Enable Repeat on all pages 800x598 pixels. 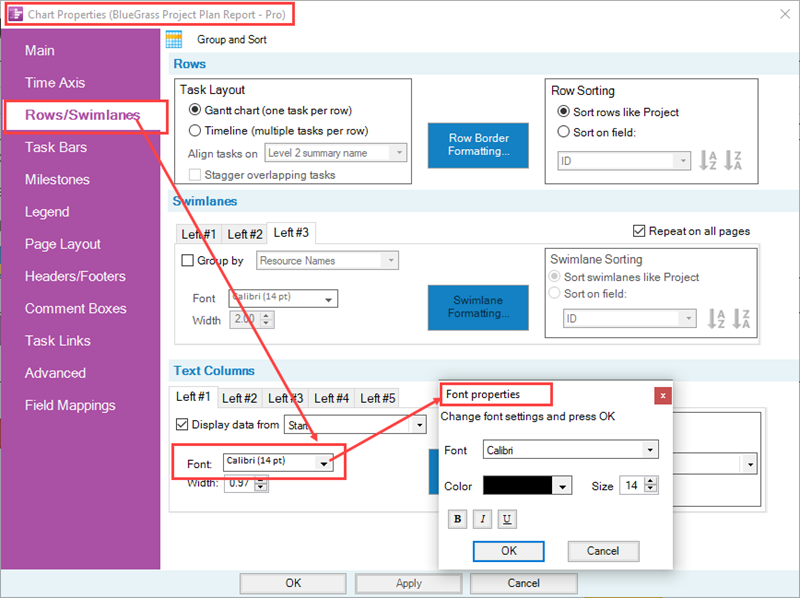coord(638,230)
